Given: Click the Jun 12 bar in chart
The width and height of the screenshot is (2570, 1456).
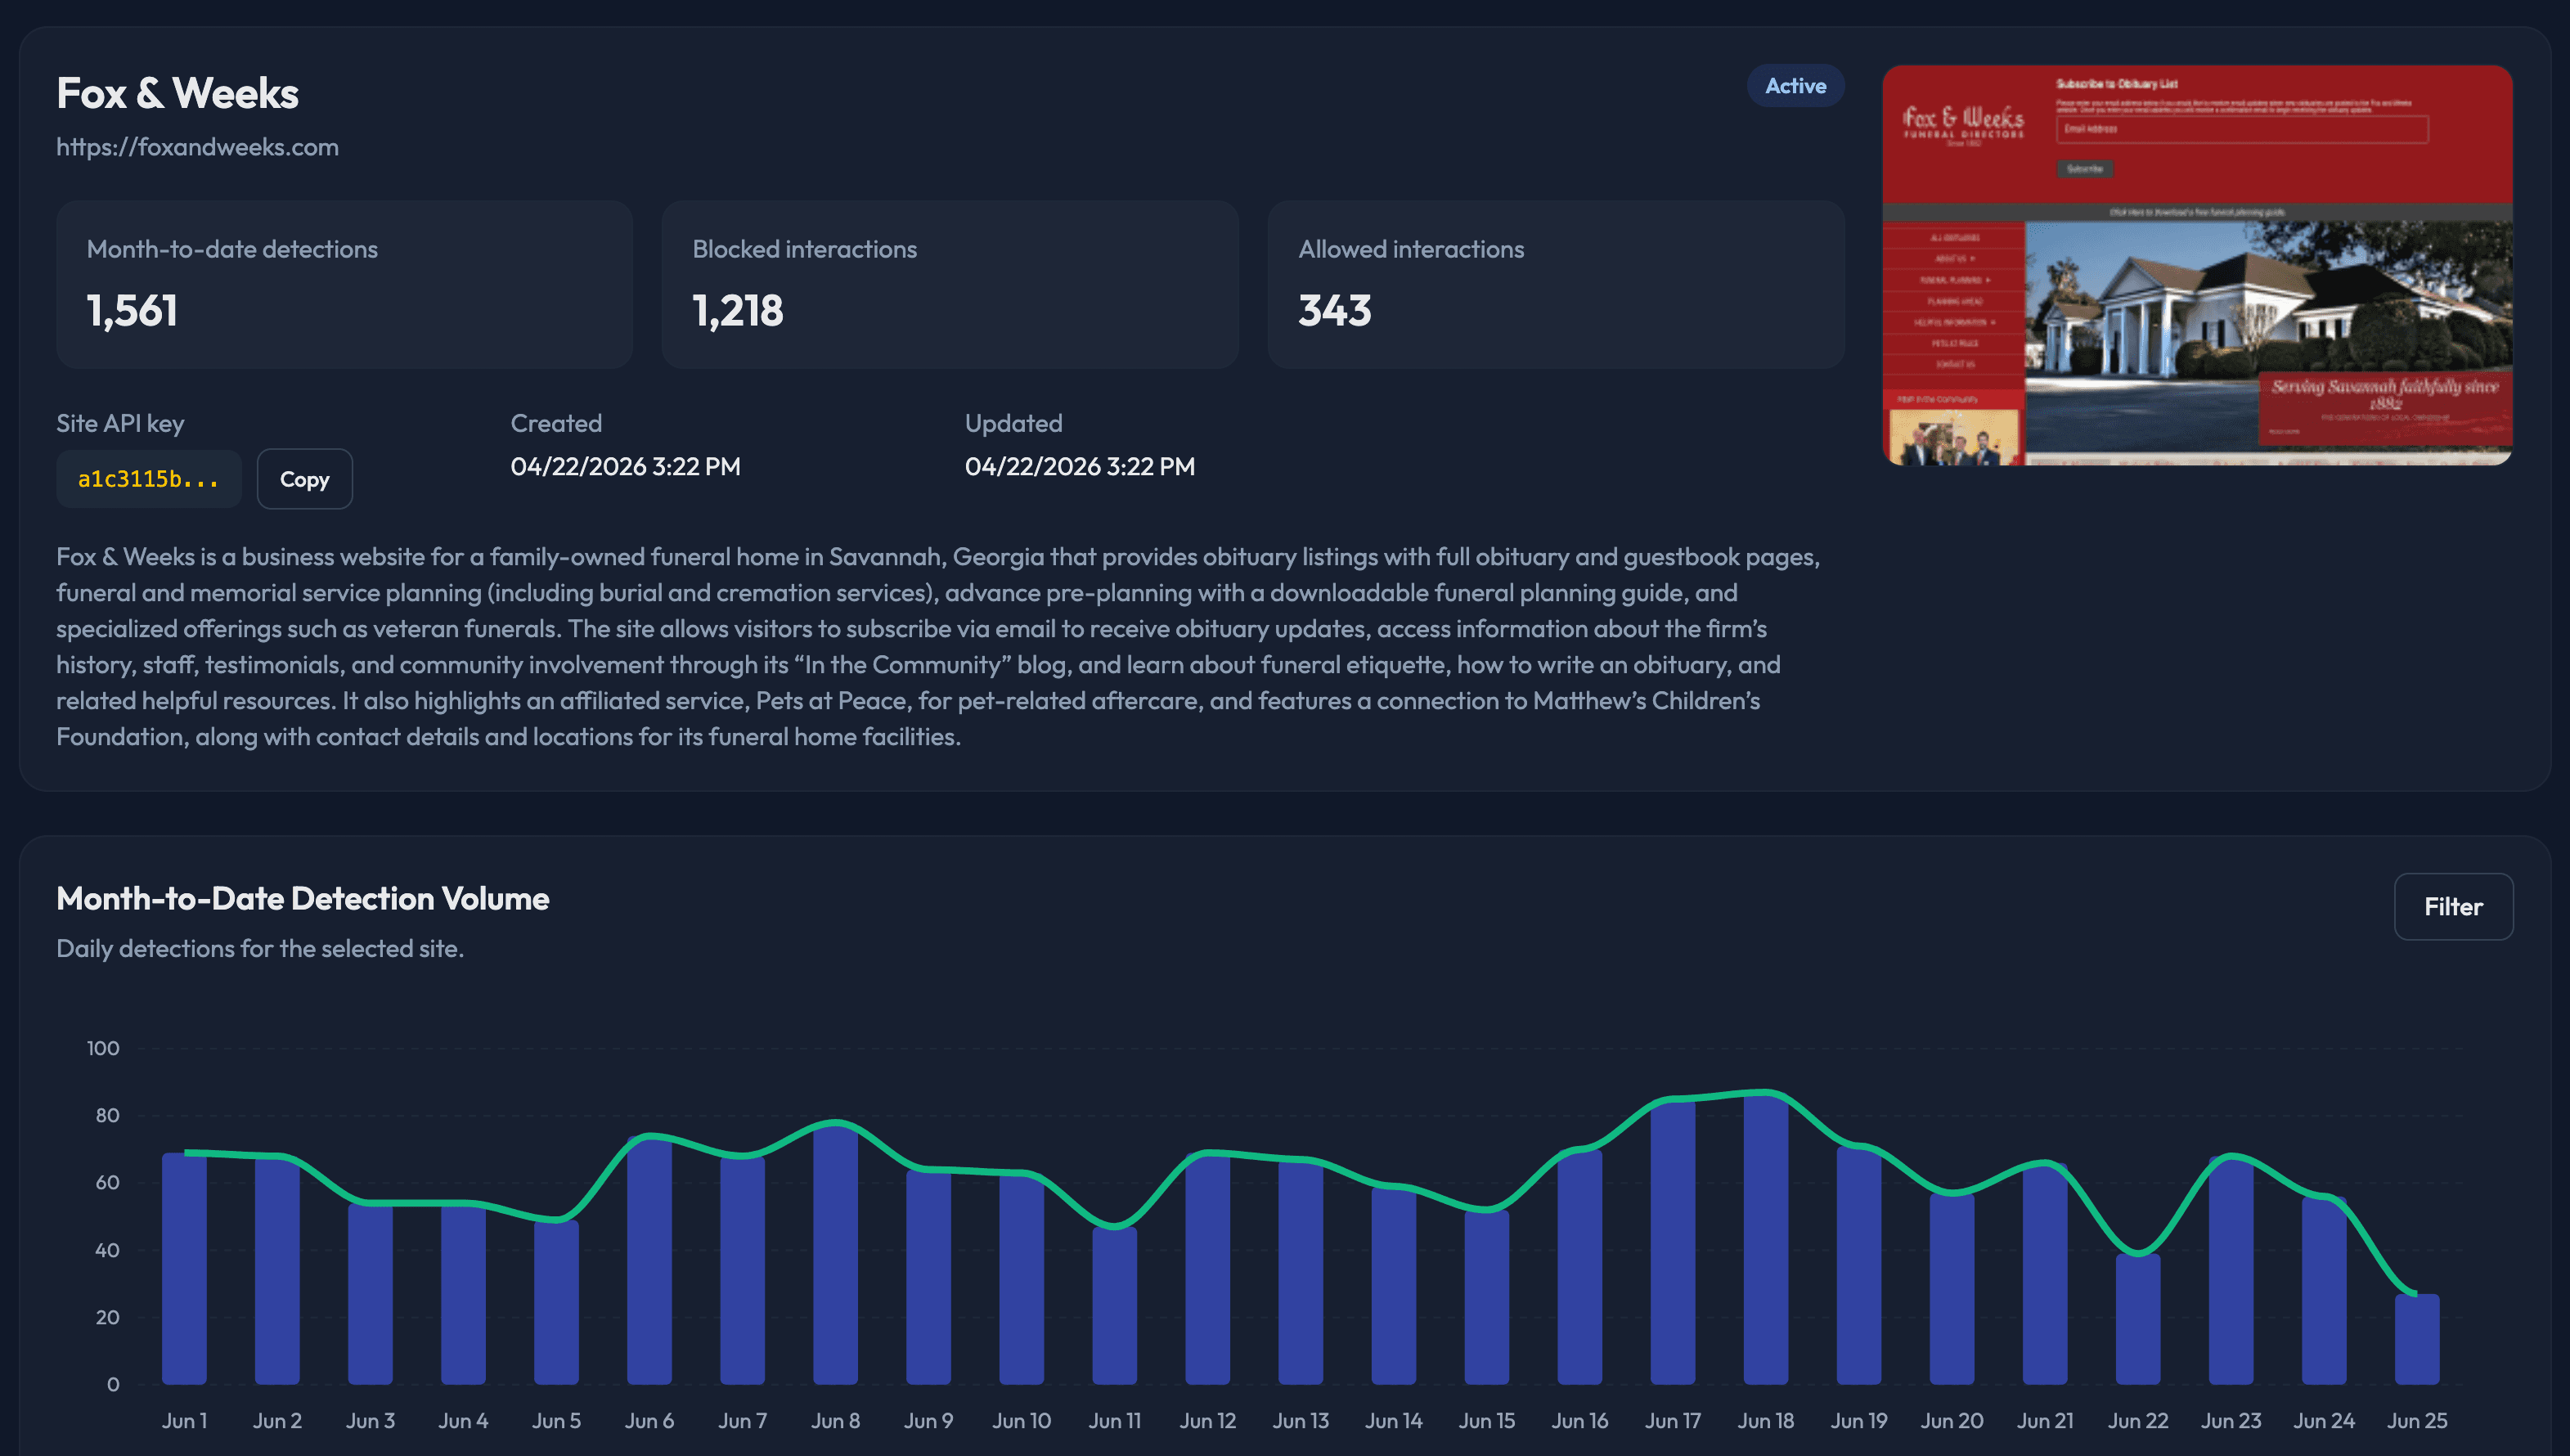Looking at the screenshot, I should click(x=1207, y=1268).
